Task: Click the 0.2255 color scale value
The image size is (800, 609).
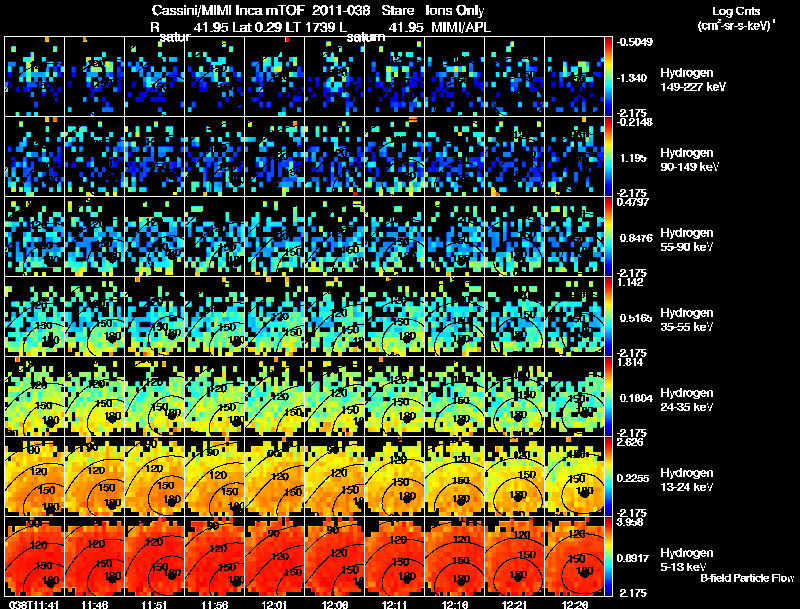Action: click(x=635, y=478)
